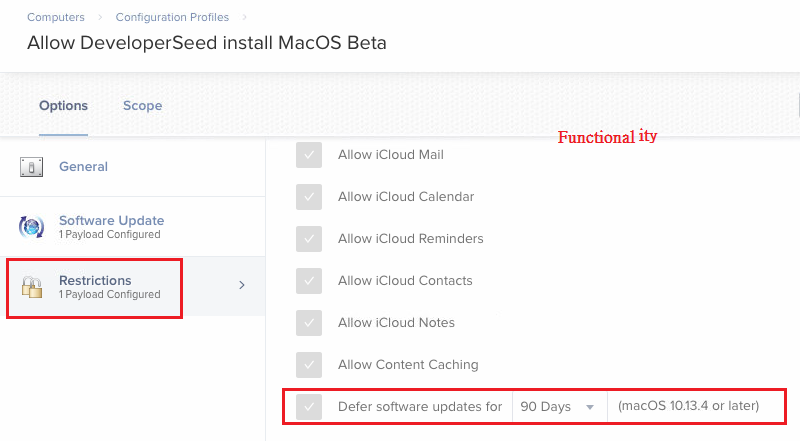Toggle the Allow iCloud Reminders checkbox
800x441 pixels.
click(x=309, y=239)
